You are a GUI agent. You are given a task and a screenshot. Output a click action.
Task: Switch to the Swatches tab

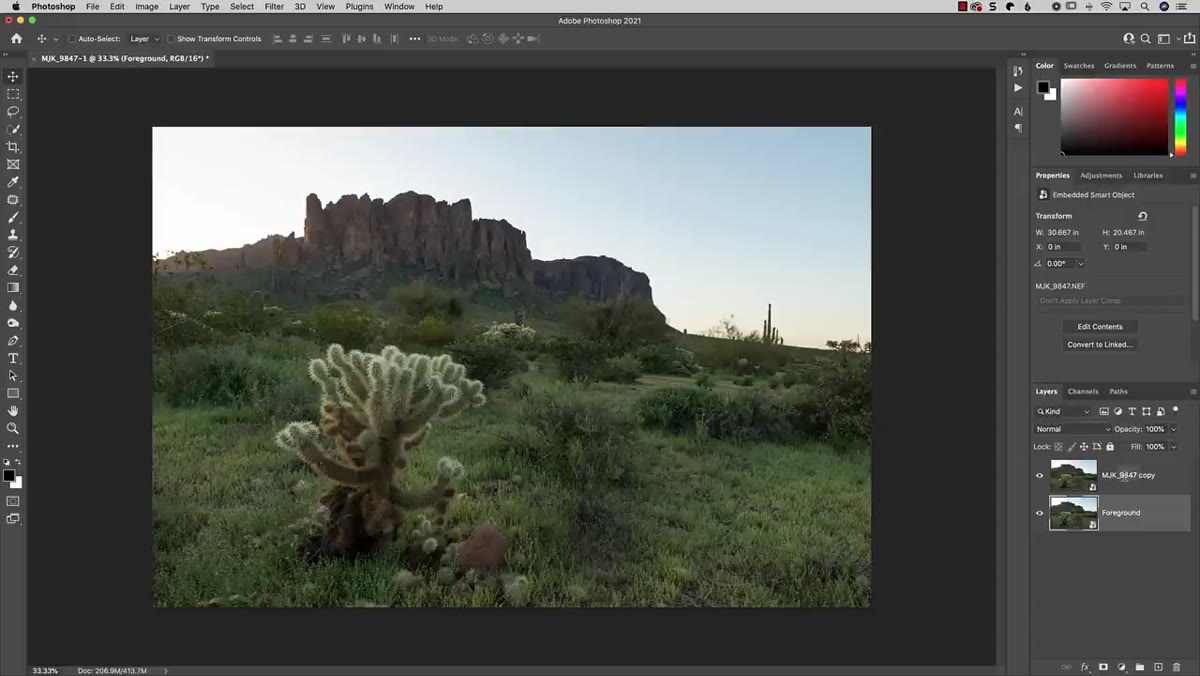[1078, 65]
